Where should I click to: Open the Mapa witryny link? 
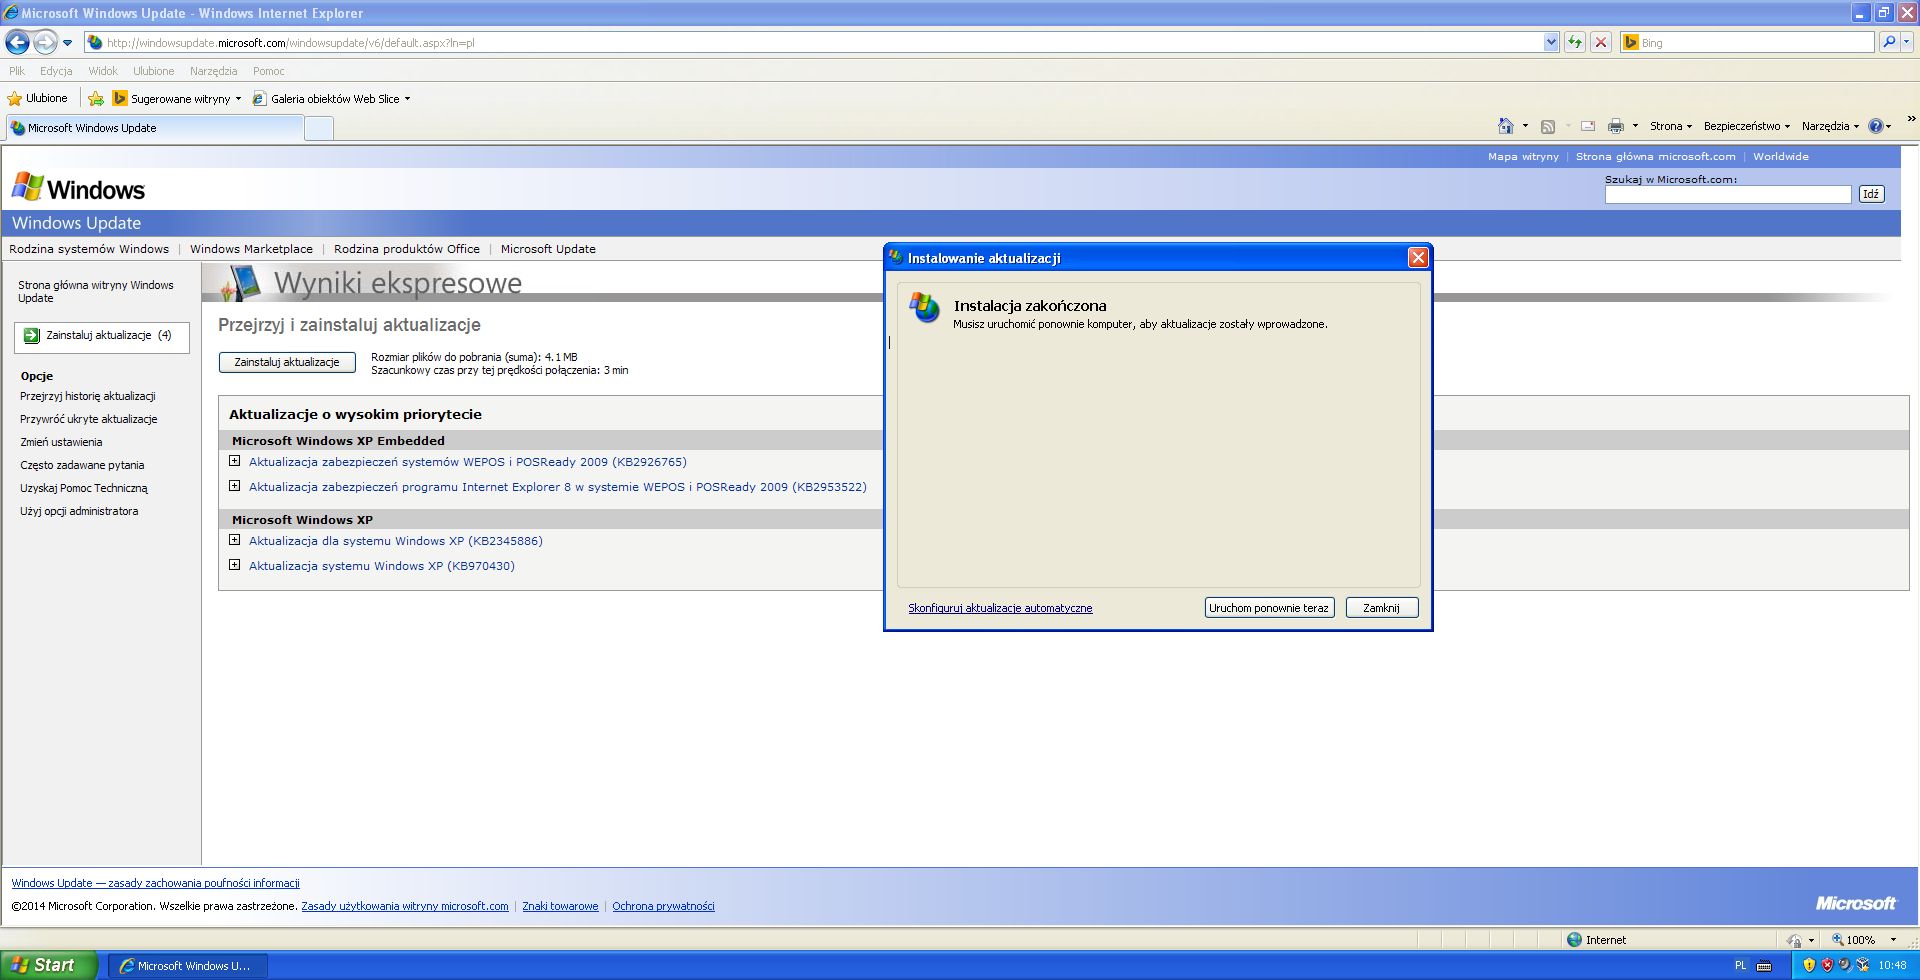pyautogui.click(x=1523, y=156)
